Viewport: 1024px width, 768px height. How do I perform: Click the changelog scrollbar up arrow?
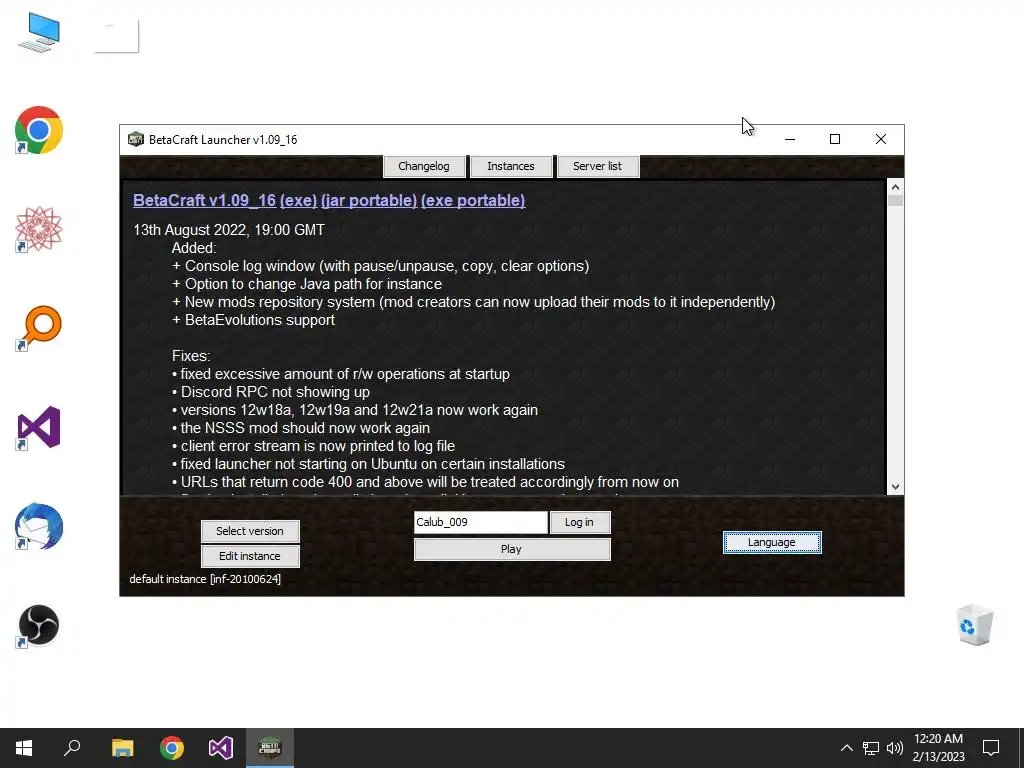coord(895,187)
